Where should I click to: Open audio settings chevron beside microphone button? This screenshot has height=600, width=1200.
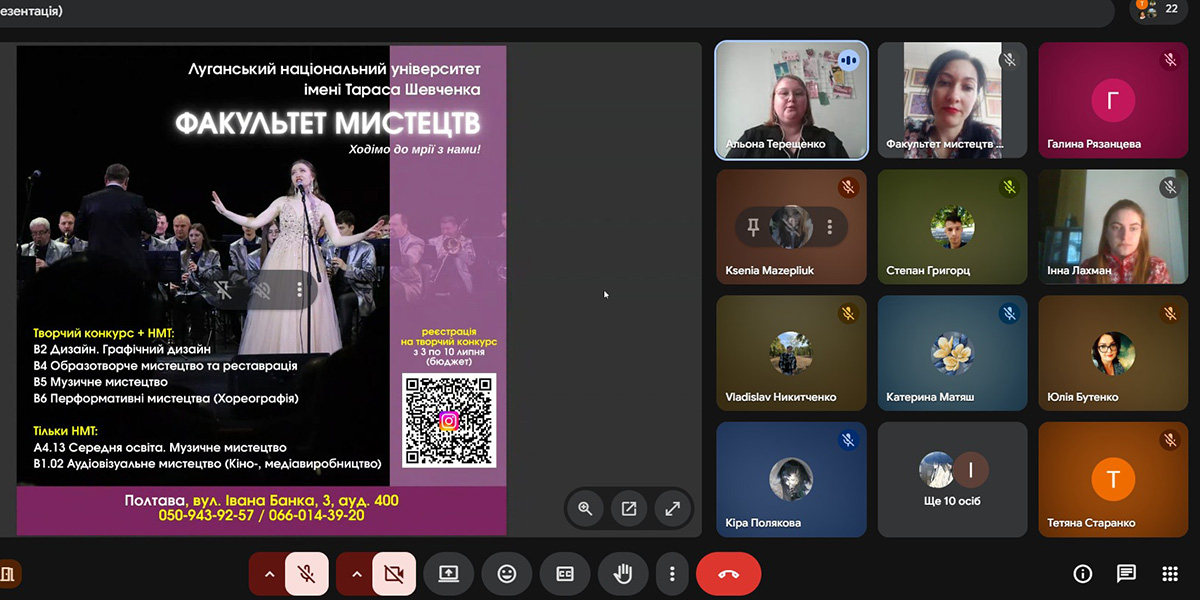coord(268,574)
